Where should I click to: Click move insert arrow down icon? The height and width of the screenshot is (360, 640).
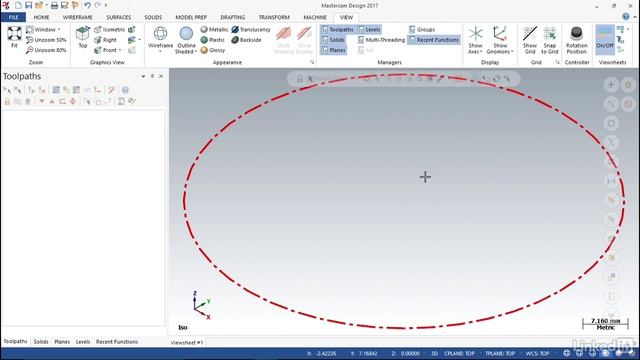coord(42,101)
